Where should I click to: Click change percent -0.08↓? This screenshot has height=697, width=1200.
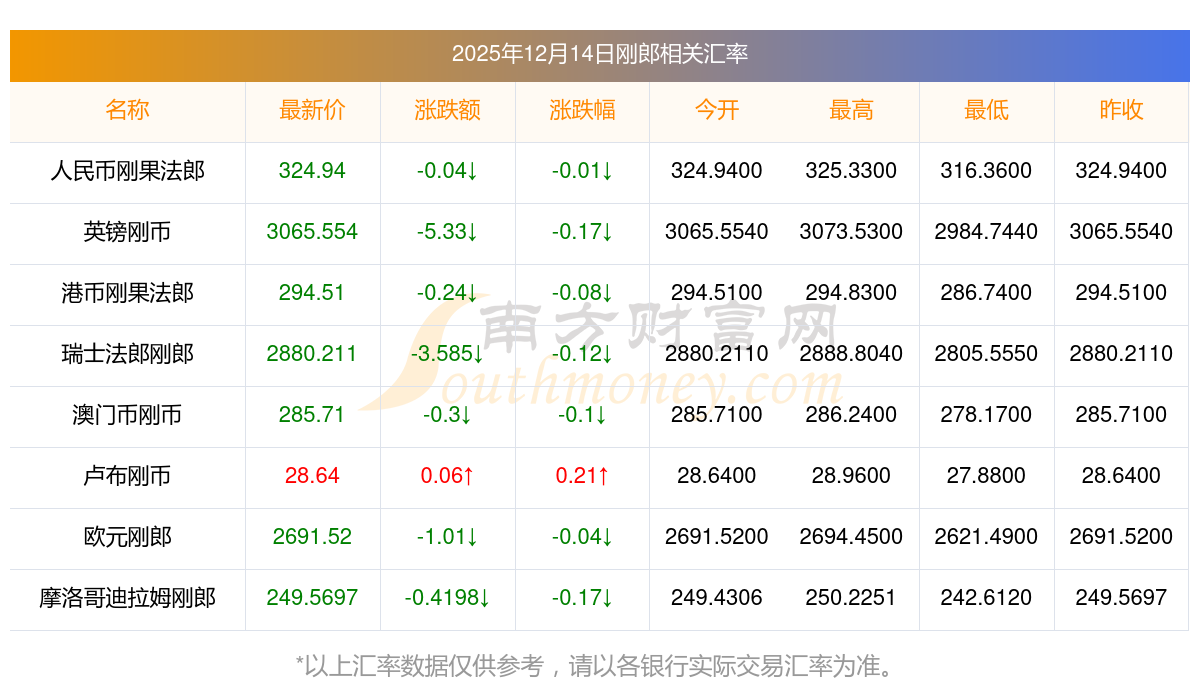coord(583,293)
